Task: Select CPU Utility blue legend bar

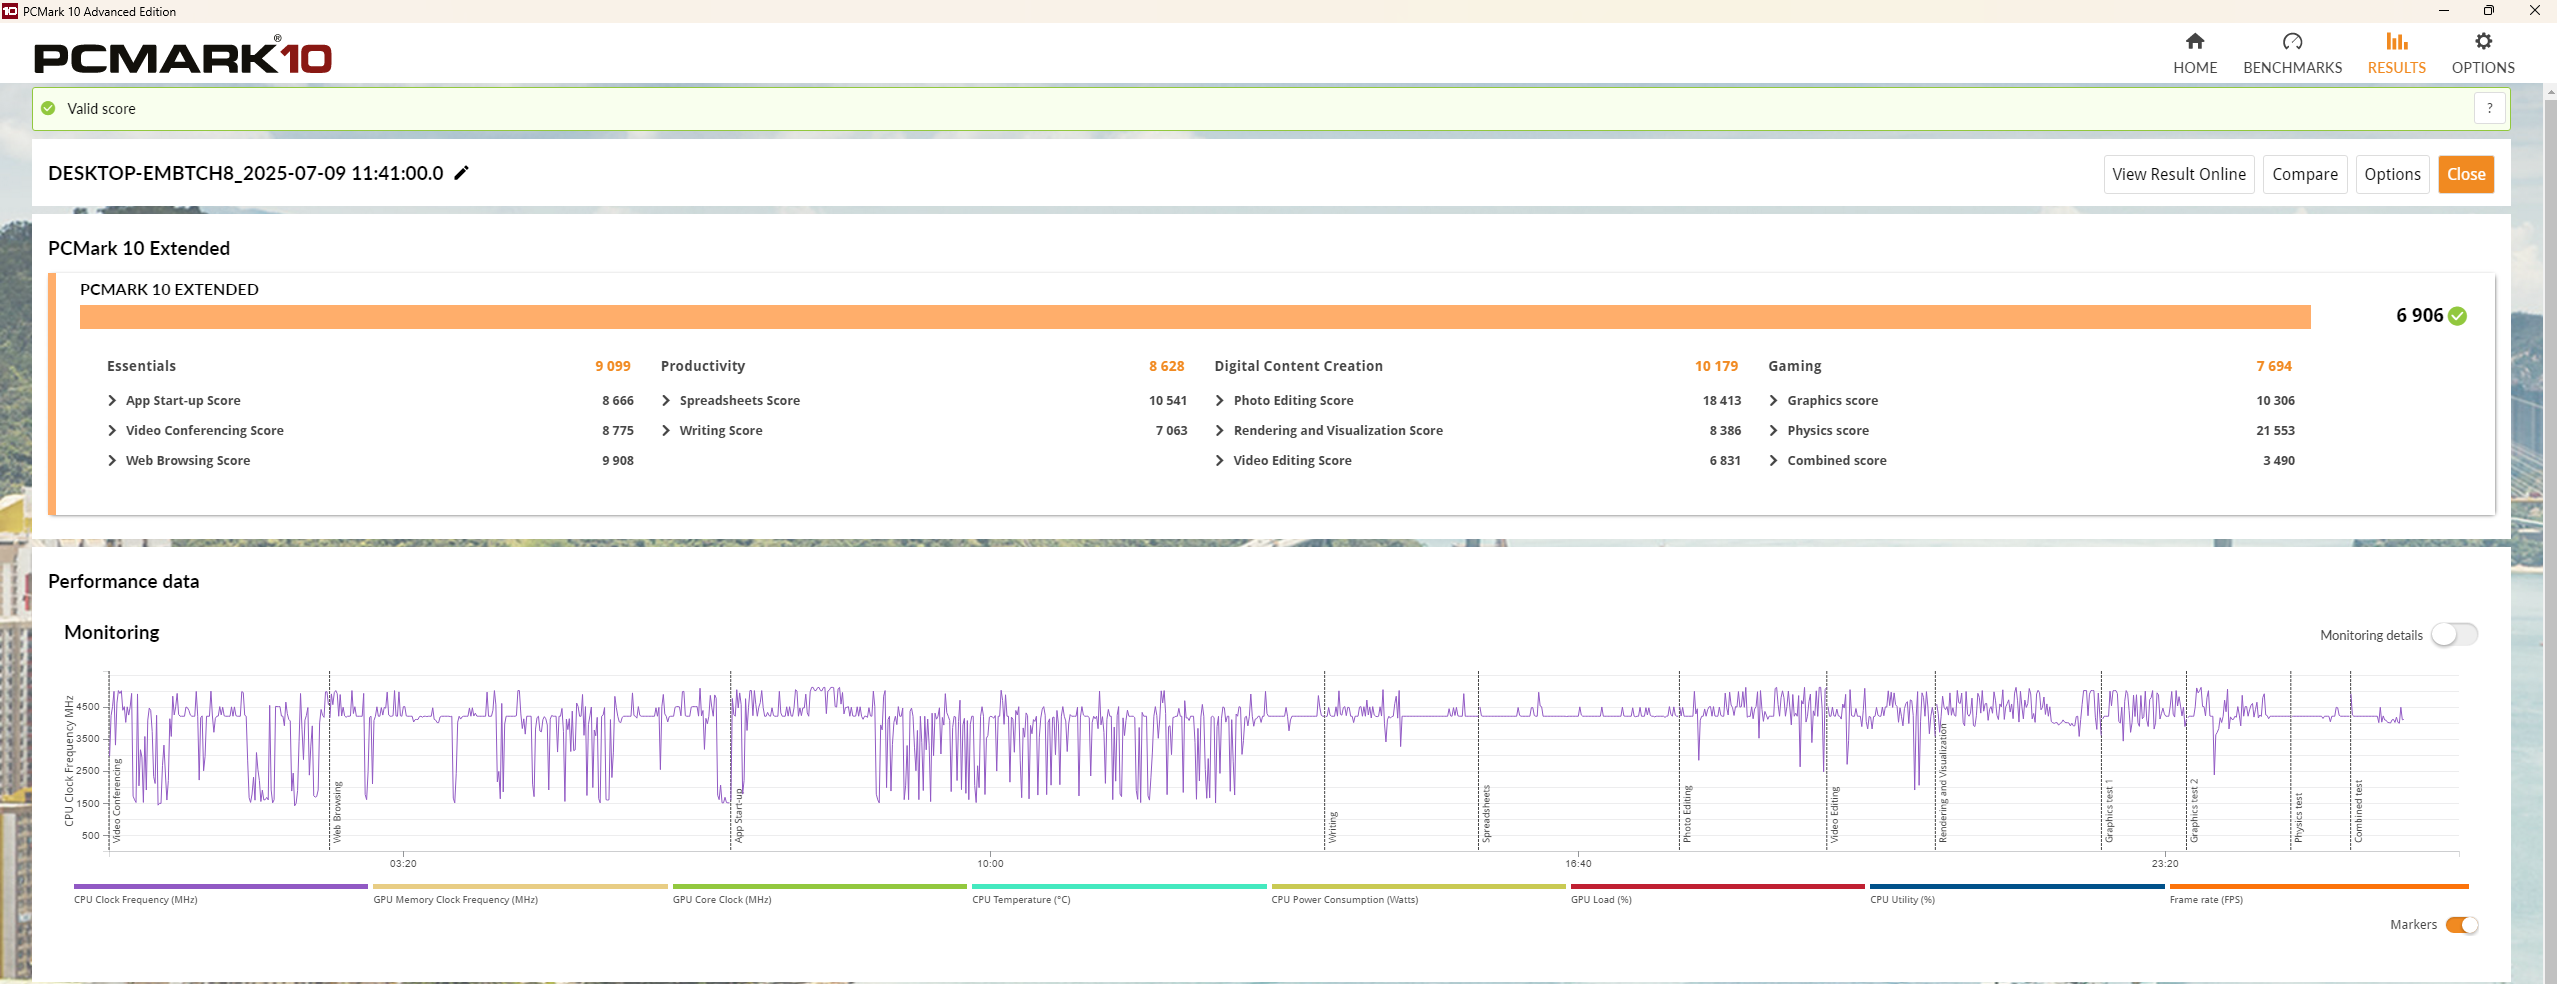Action: point(2017,887)
